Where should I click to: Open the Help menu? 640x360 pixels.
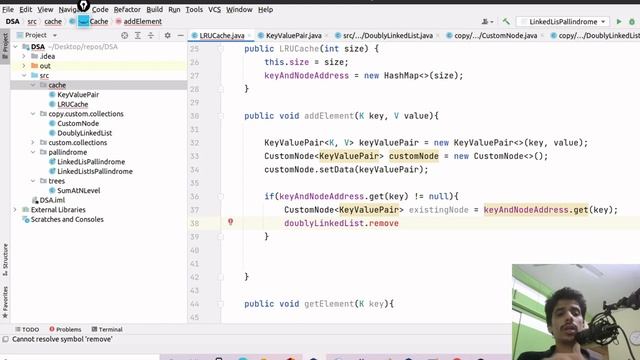tap(265, 9)
